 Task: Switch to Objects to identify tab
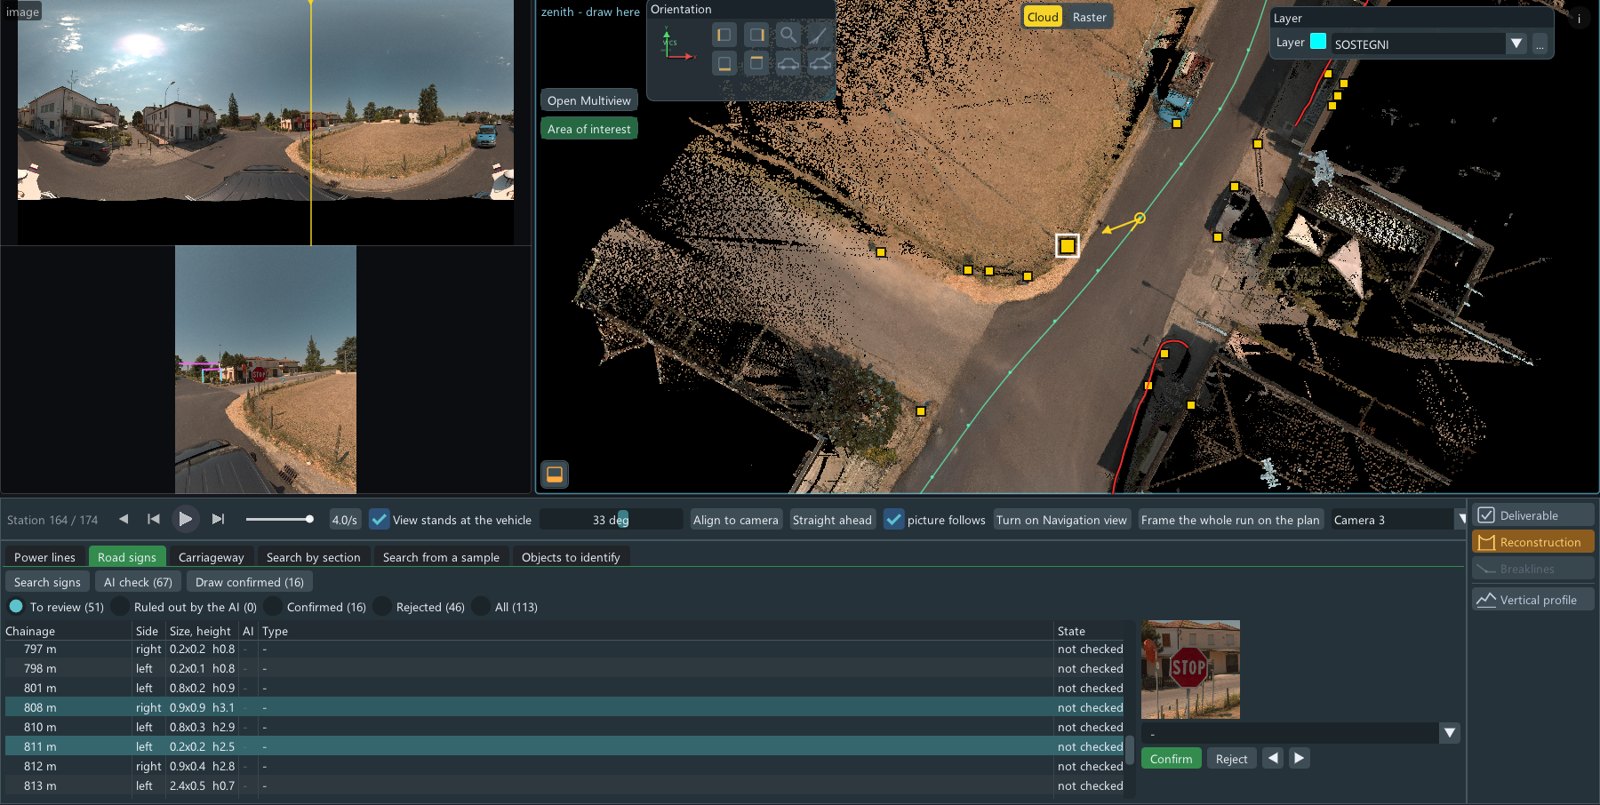tap(571, 557)
